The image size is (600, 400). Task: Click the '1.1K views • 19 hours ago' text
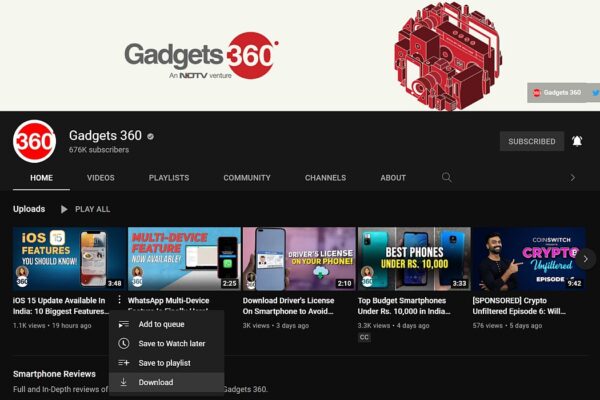click(x=52, y=326)
